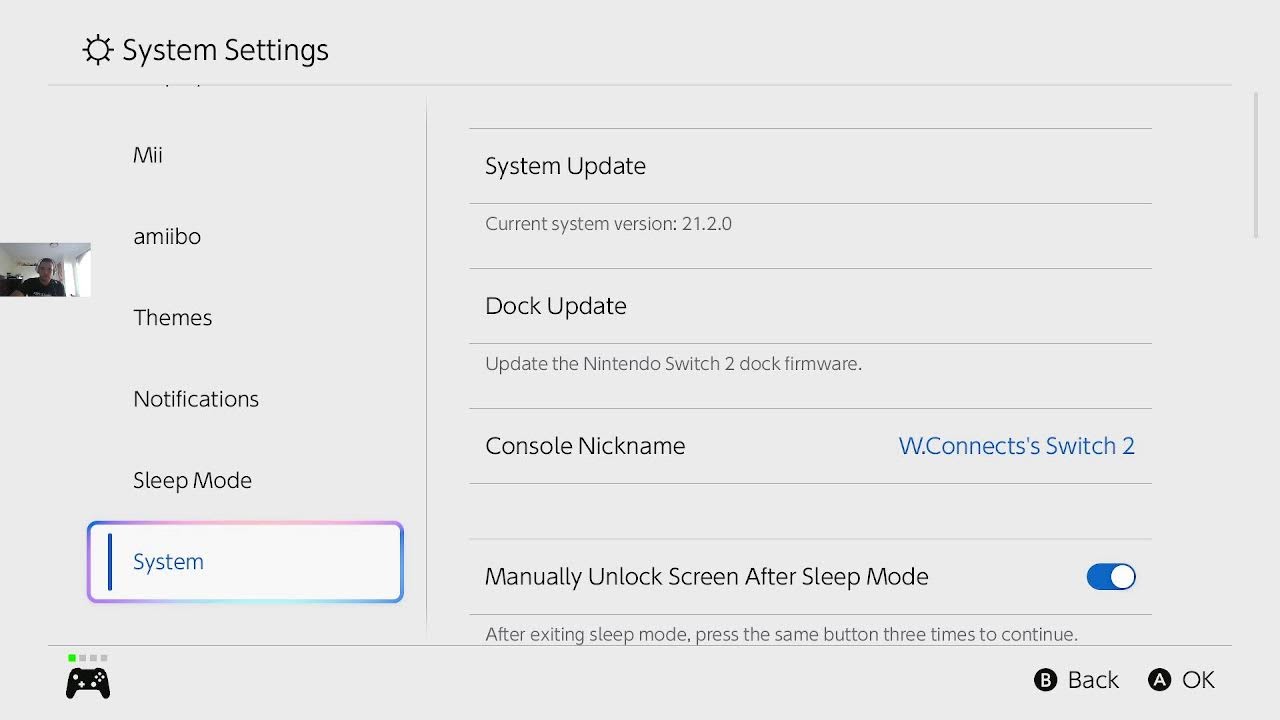1280x720 pixels.
Task: Edit the W.Connects's Switch 2 nickname value
Action: pyautogui.click(x=1016, y=446)
